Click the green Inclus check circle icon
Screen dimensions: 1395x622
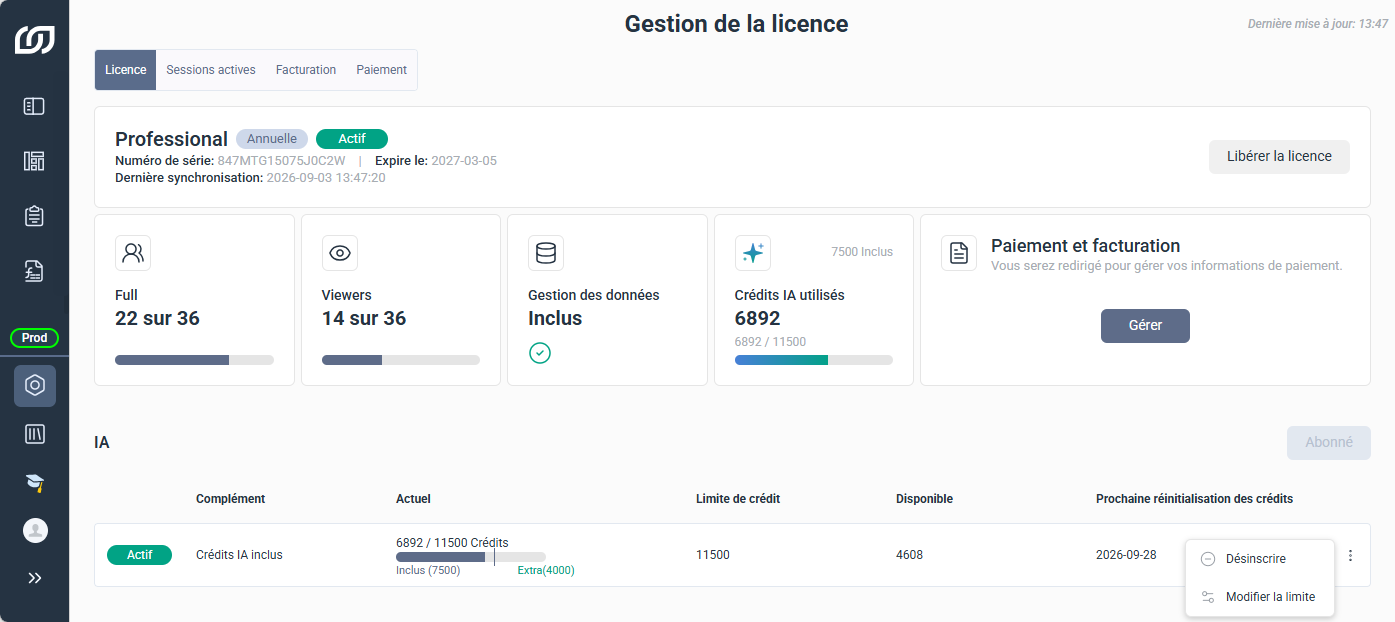(x=540, y=353)
